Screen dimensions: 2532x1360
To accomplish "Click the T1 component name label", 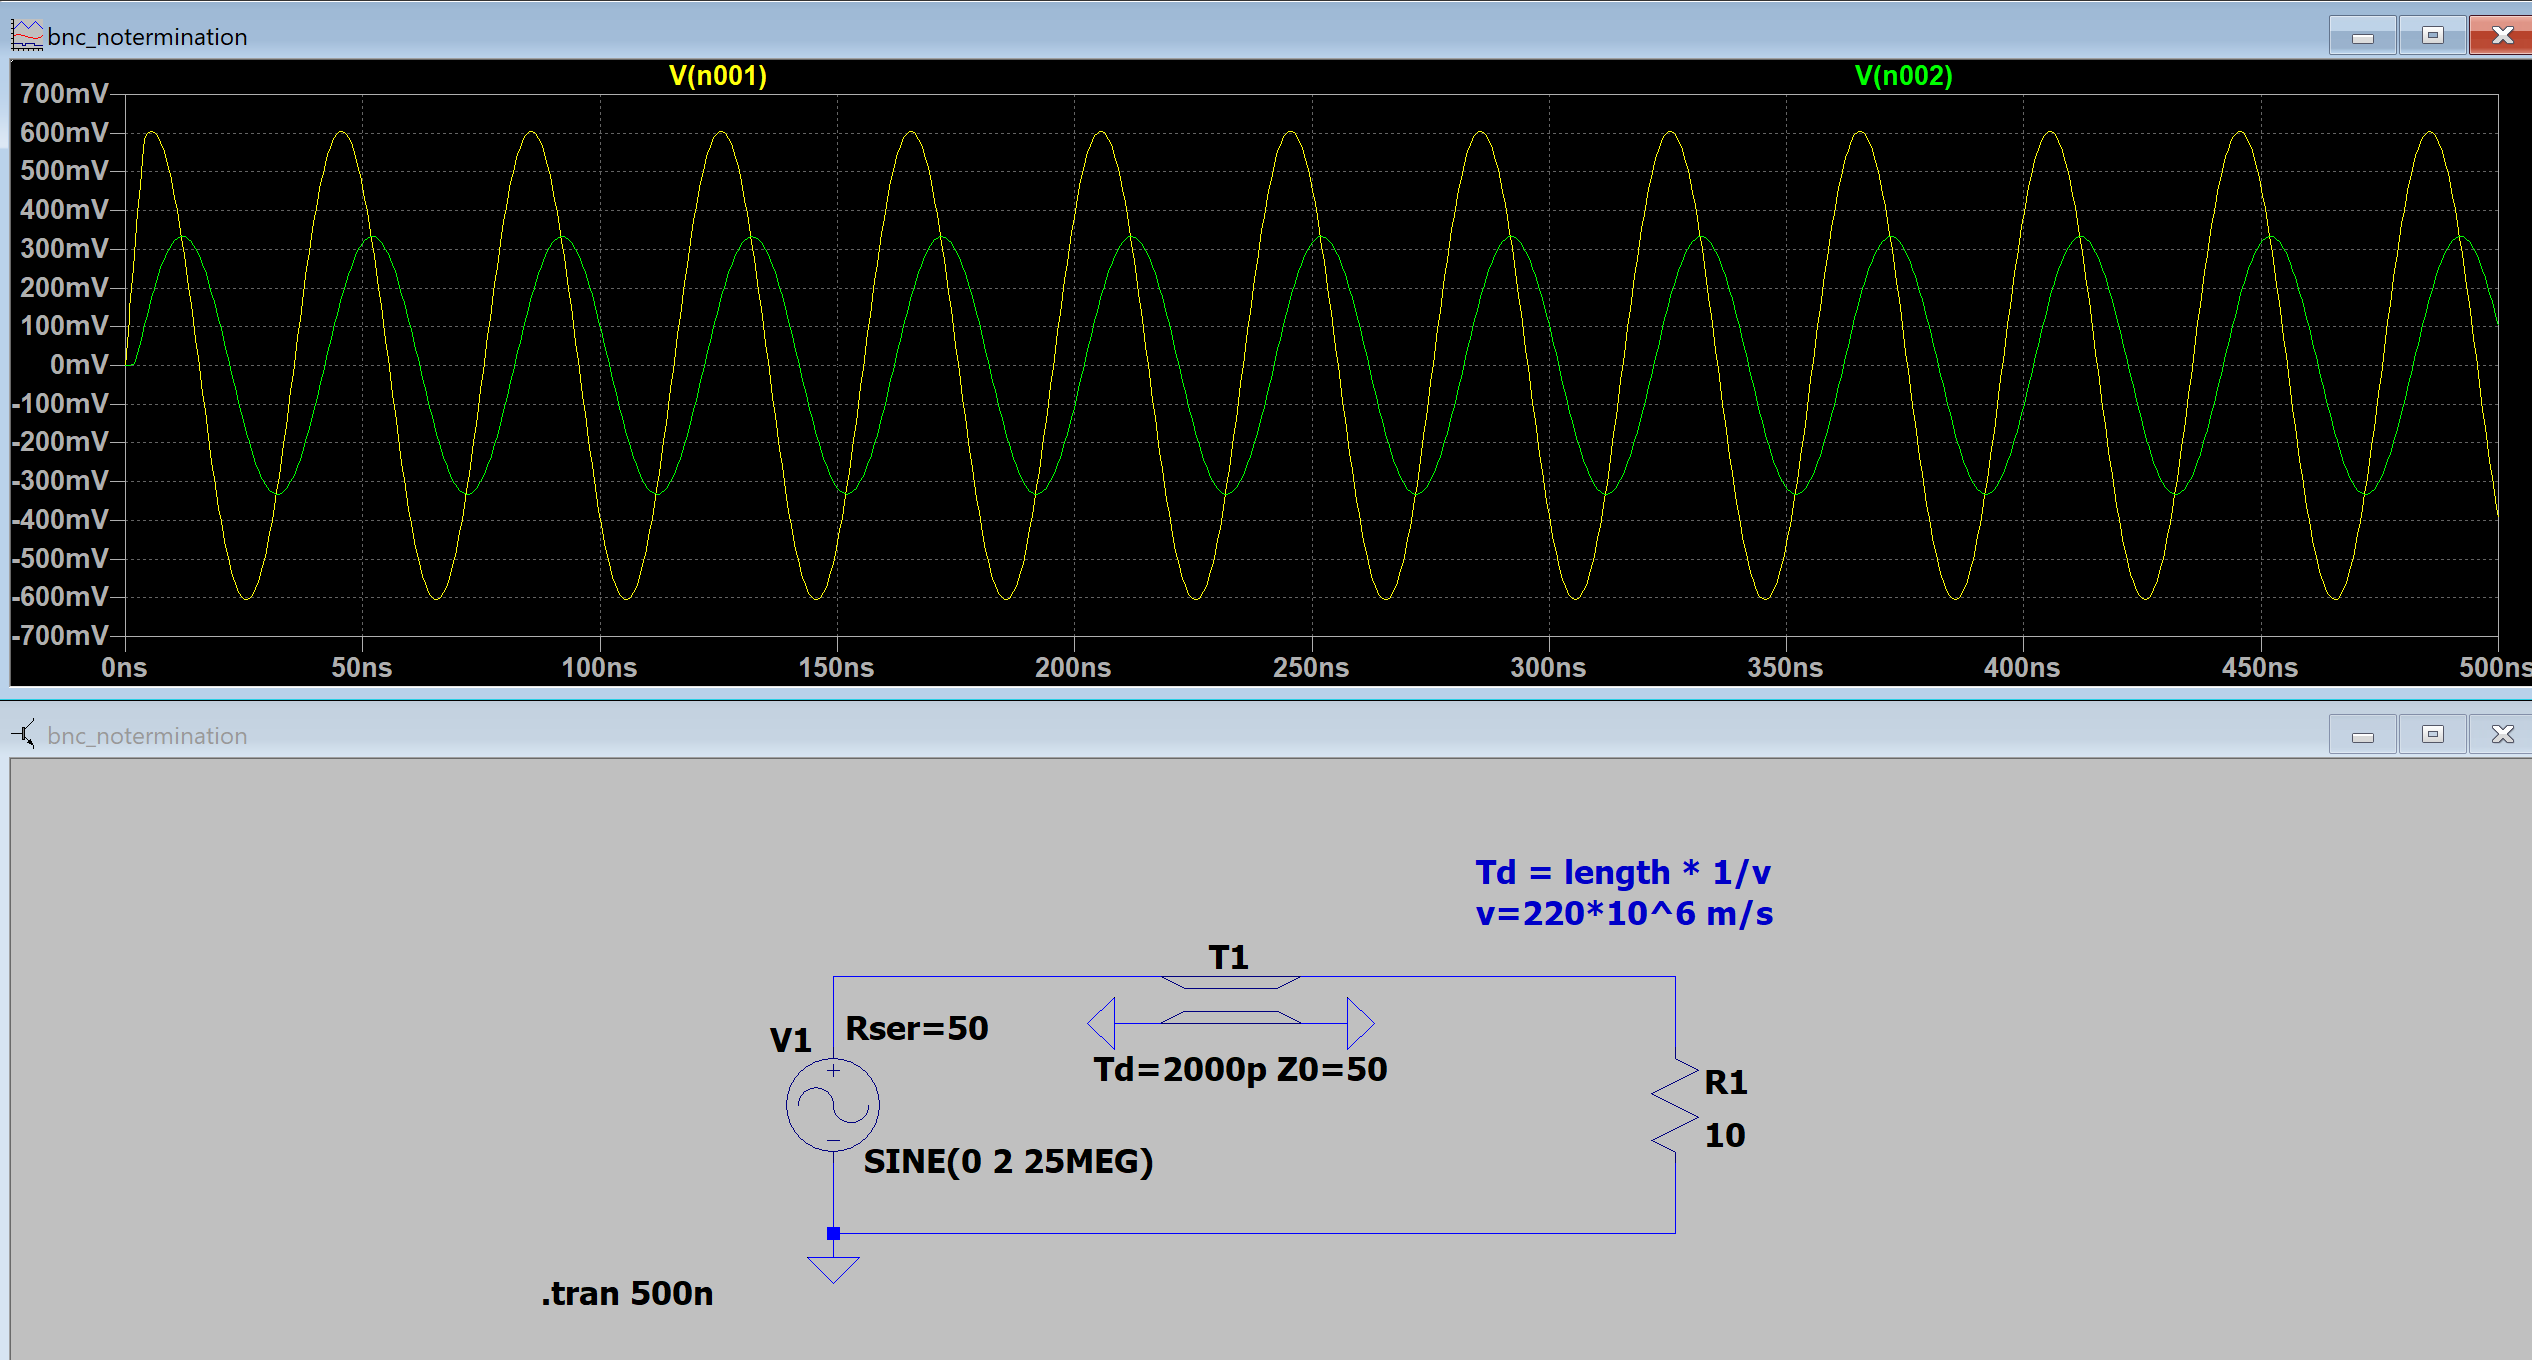I will 1228,957.
